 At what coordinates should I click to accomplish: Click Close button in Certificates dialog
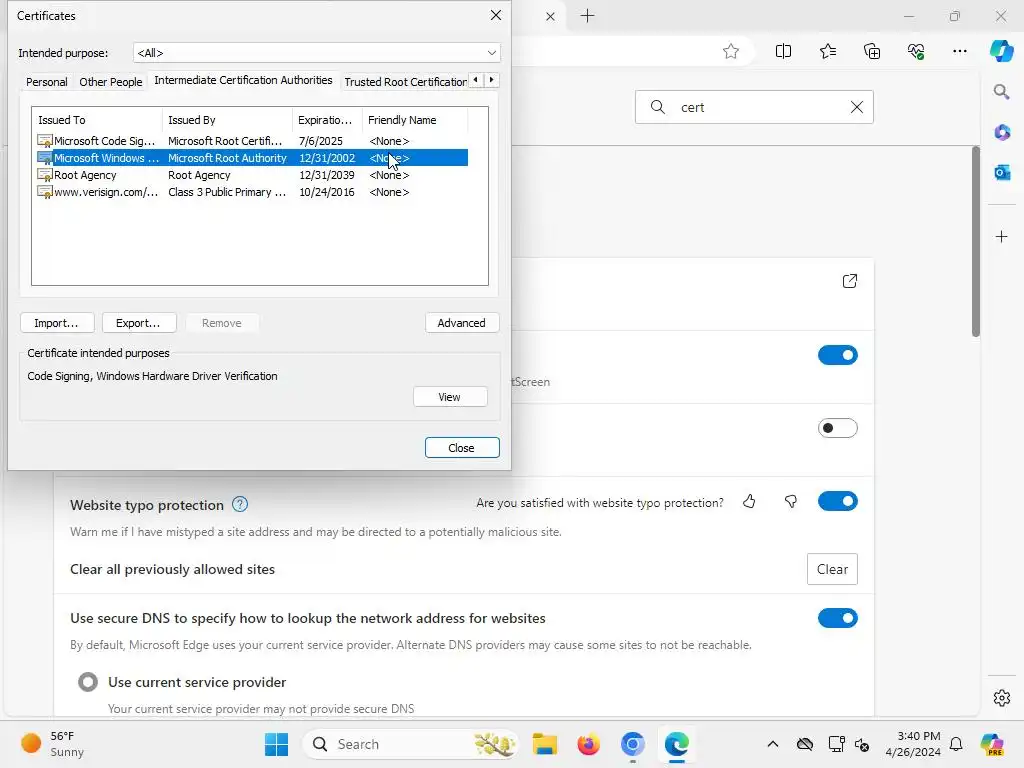pos(462,448)
